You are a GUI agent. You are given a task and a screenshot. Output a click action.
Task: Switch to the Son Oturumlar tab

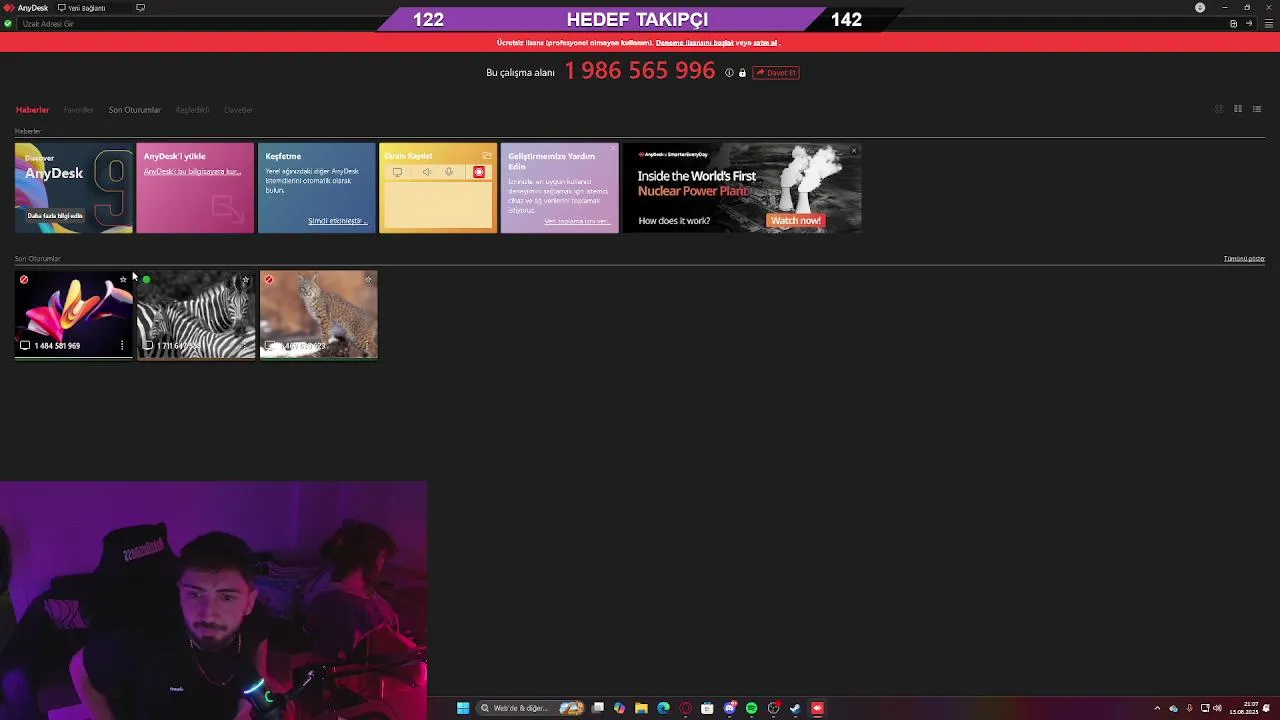click(x=134, y=110)
